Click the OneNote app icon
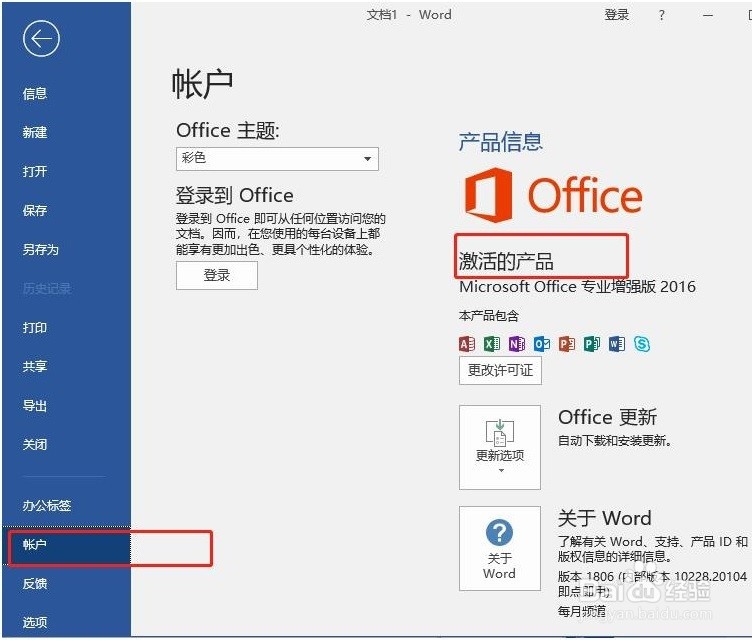Viewport: 754px width, 640px height. [517, 344]
